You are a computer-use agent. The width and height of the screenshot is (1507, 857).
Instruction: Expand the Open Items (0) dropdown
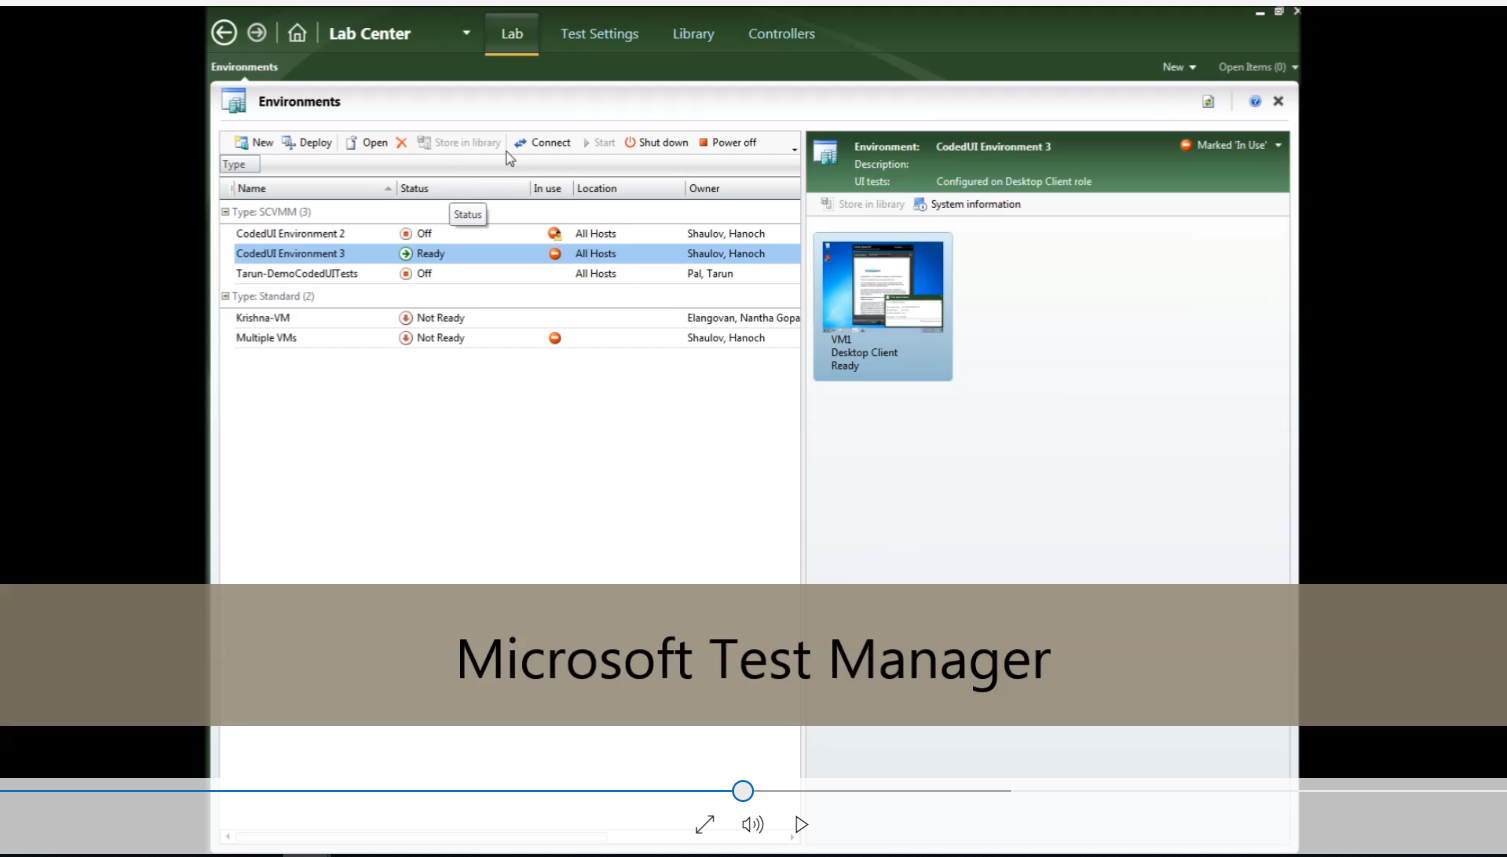(1258, 67)
